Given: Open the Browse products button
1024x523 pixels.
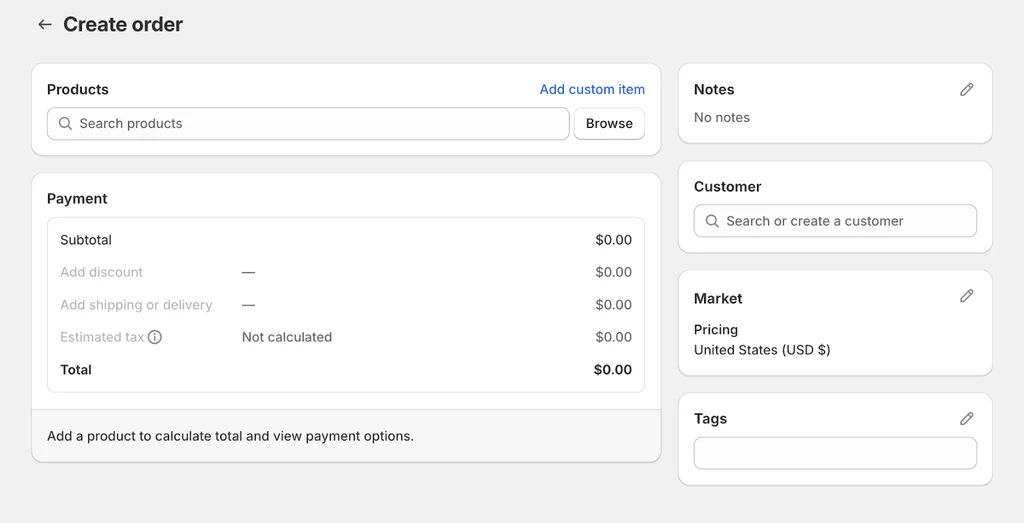Looking at the screenshot, I should coord(609,123).
